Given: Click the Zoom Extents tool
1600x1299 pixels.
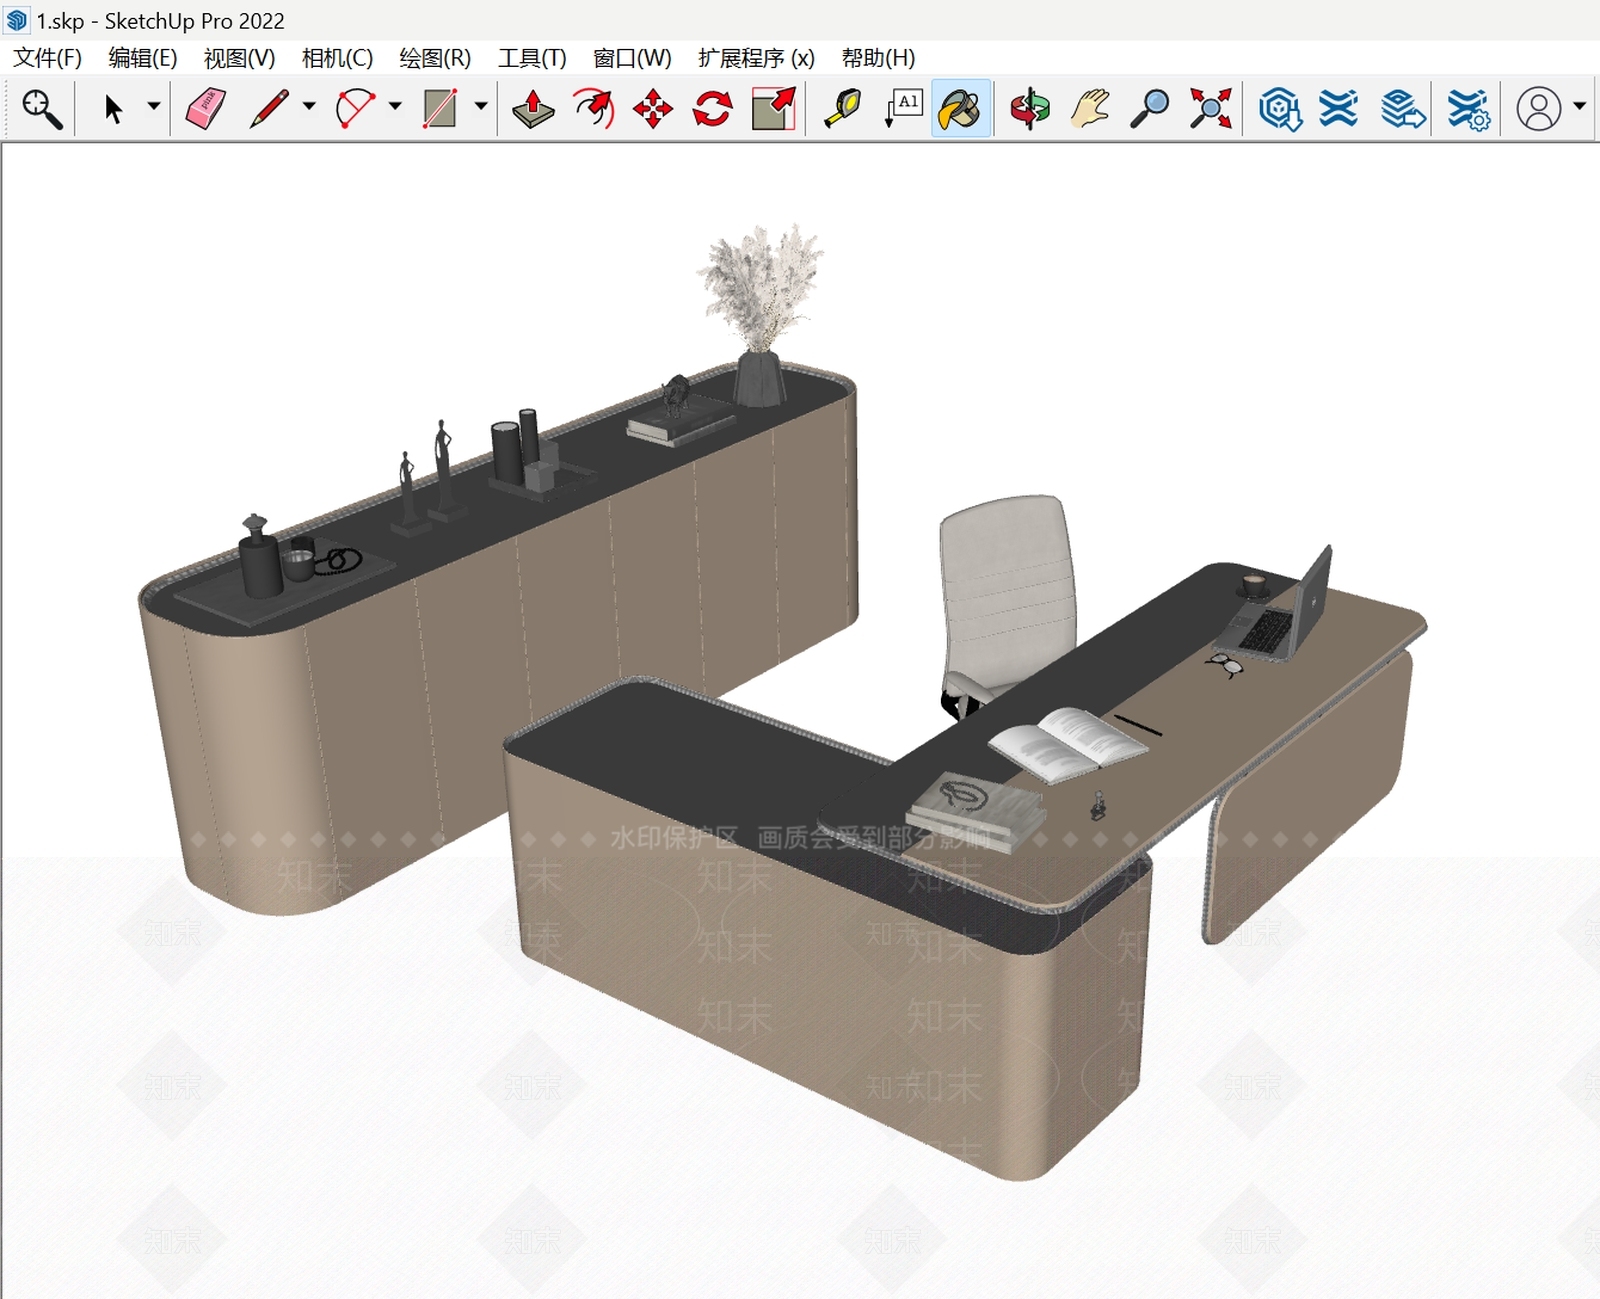Looking at the screenshot, I should (1210, 108).
